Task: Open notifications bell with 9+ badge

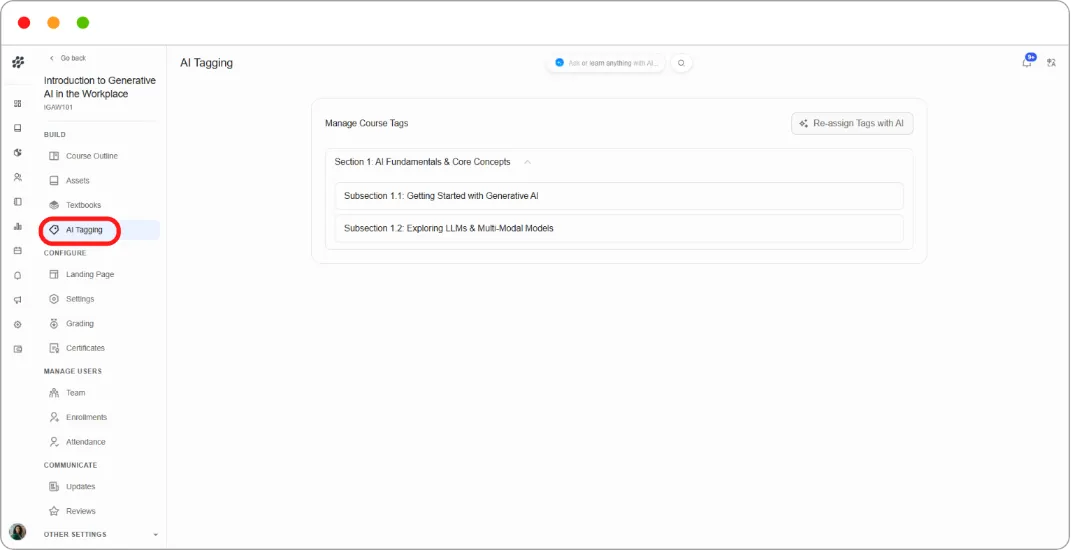Action: point(1027,61)
